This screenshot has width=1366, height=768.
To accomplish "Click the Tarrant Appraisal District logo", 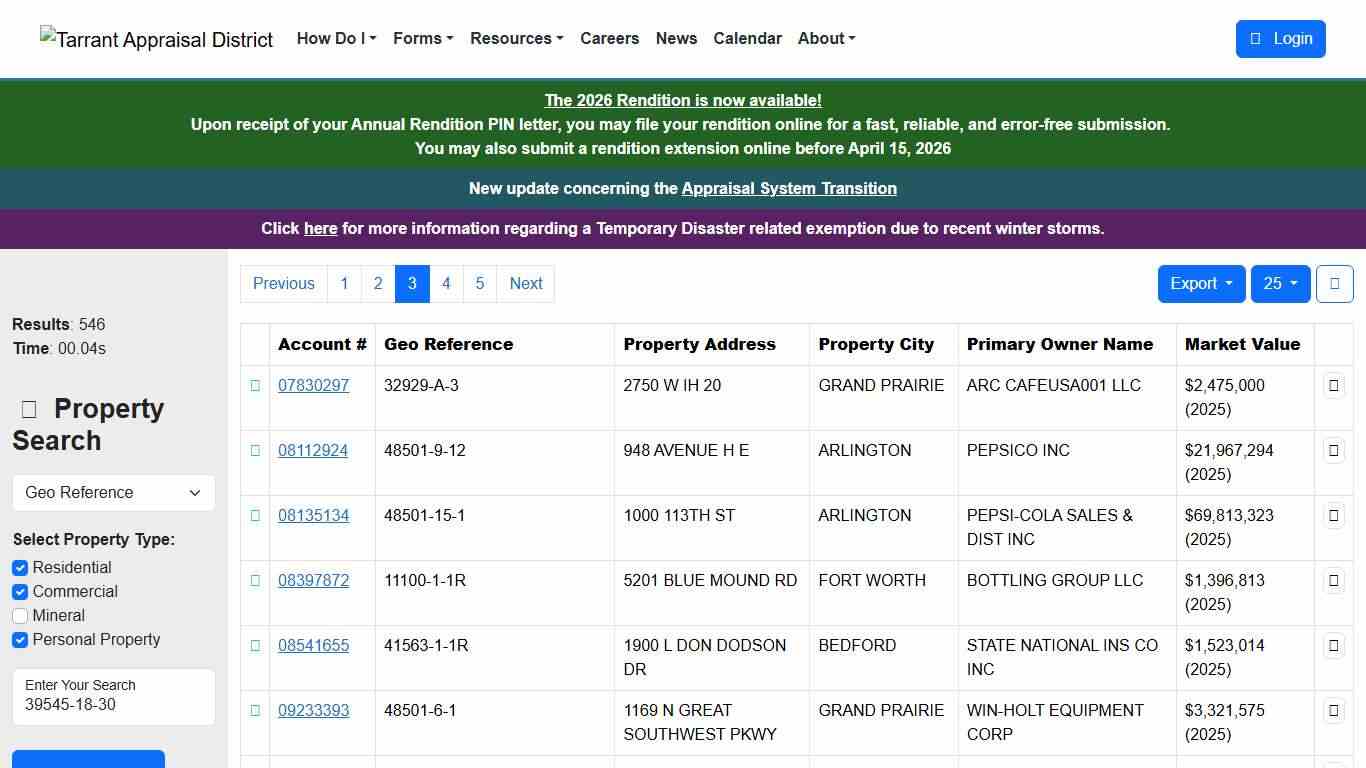I will [x=156, y=38].
